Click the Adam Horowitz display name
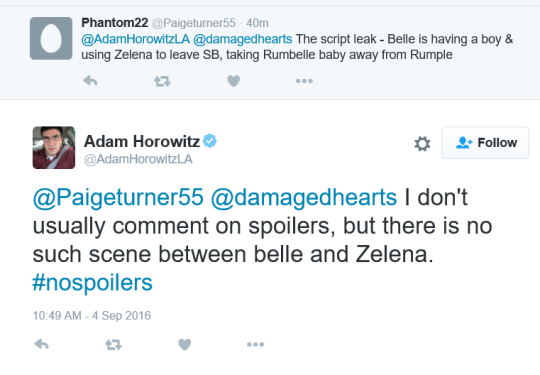540x375 pixels. pos(142,141)
